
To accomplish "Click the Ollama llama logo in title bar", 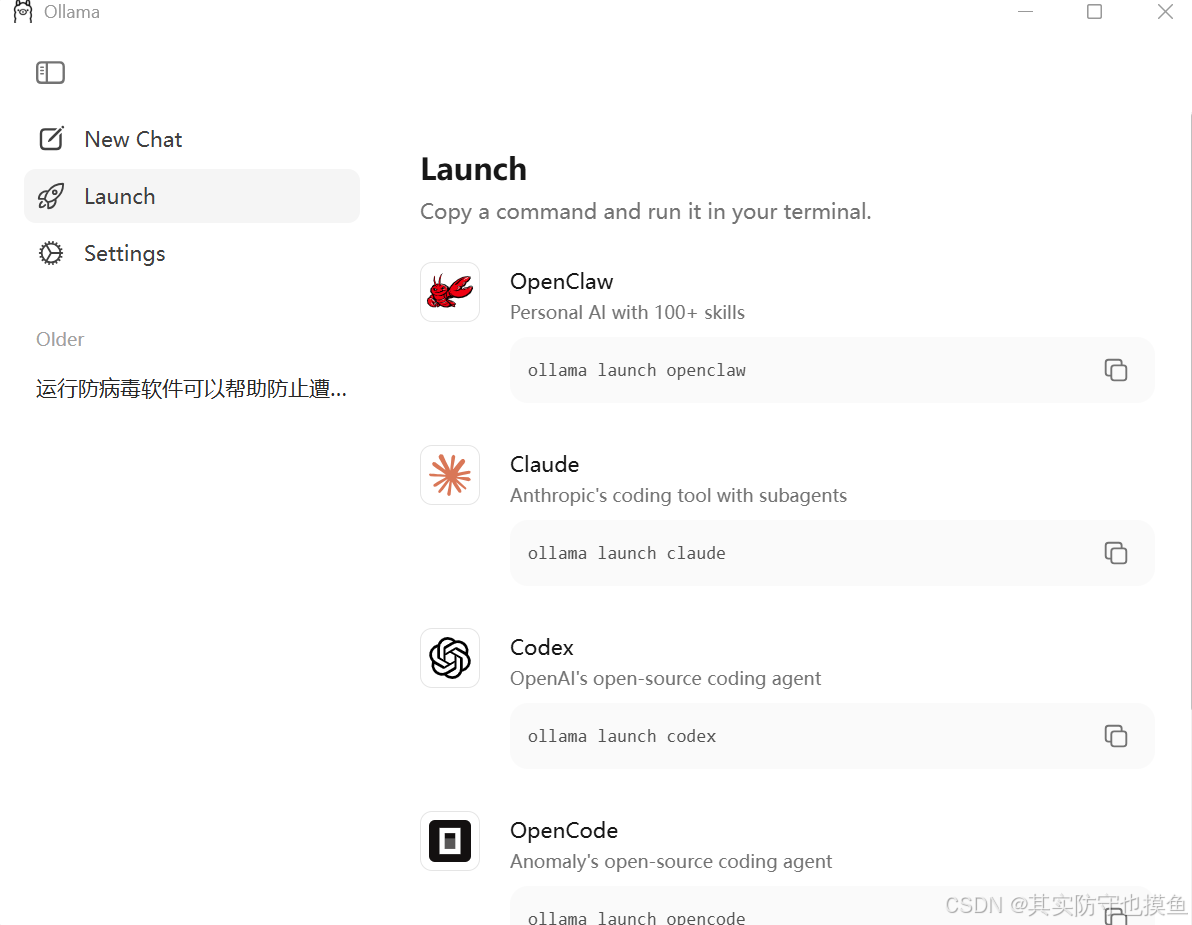I will [x=23, y=11].
